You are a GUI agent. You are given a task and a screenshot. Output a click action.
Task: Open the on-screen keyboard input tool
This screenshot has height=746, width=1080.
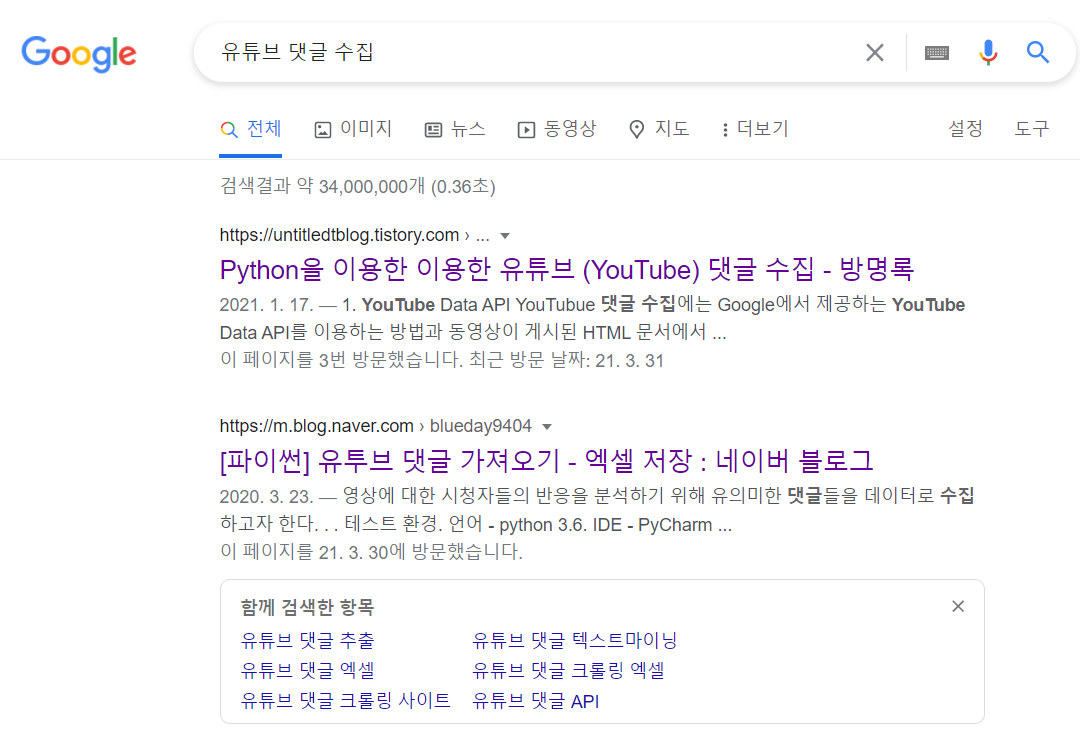coord(937,52)
